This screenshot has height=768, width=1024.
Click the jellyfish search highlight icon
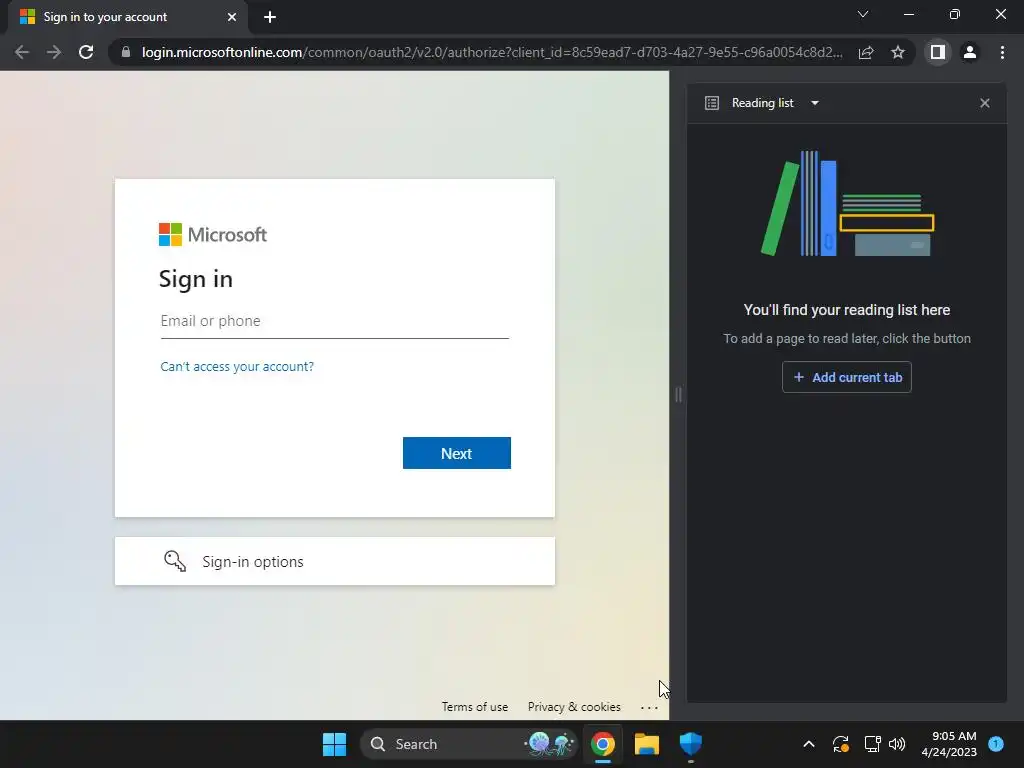[x=550, y=744]
